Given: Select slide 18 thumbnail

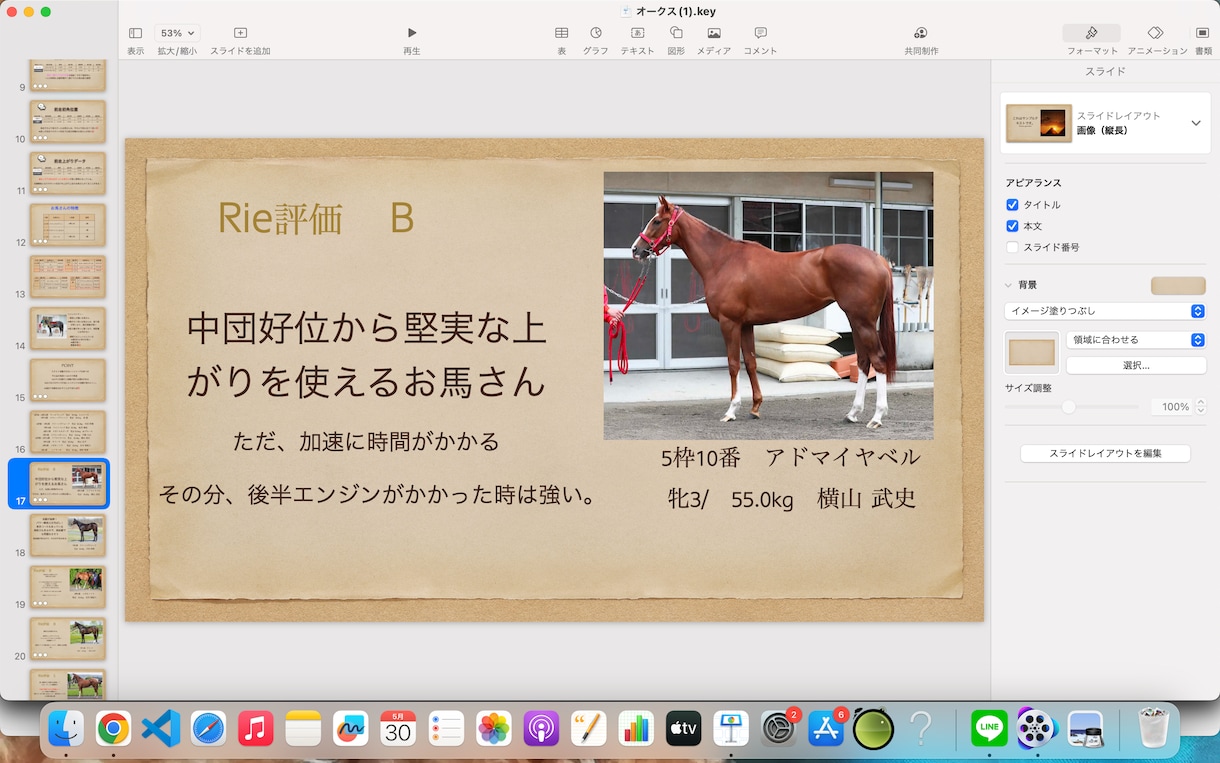Looking at the screenshot, I should coord(68,535).
